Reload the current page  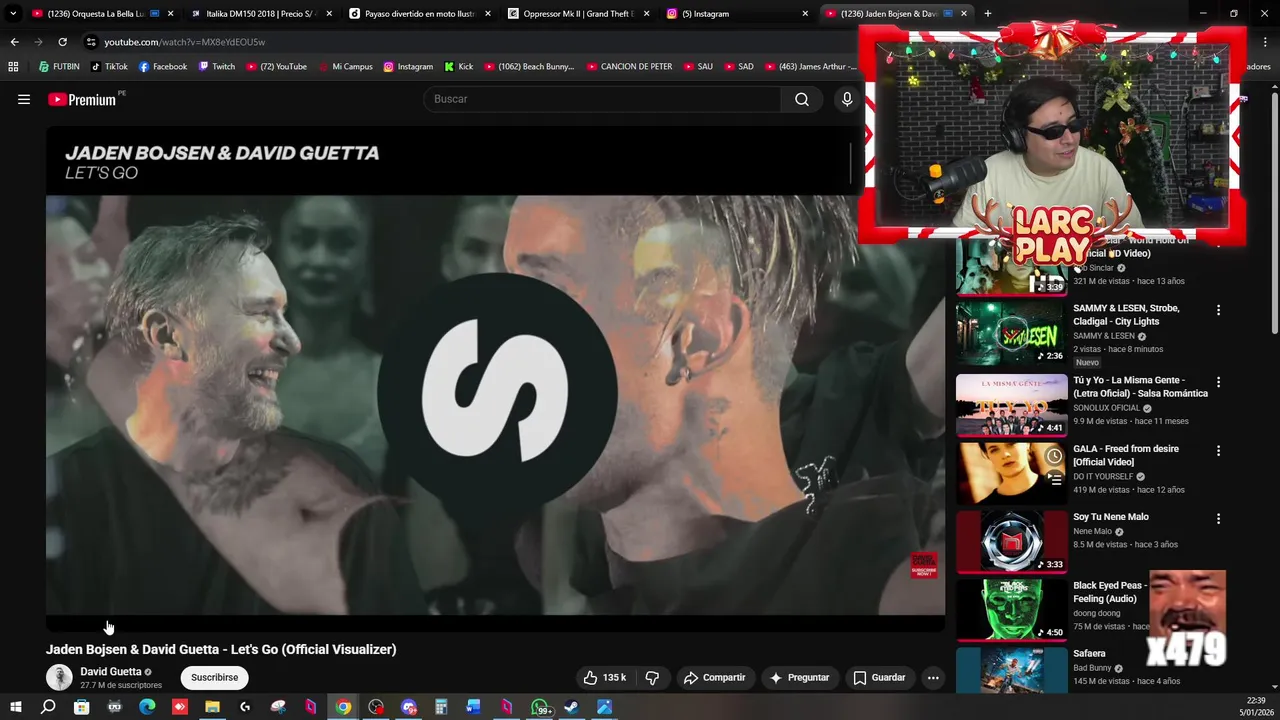tap(62, 42)
